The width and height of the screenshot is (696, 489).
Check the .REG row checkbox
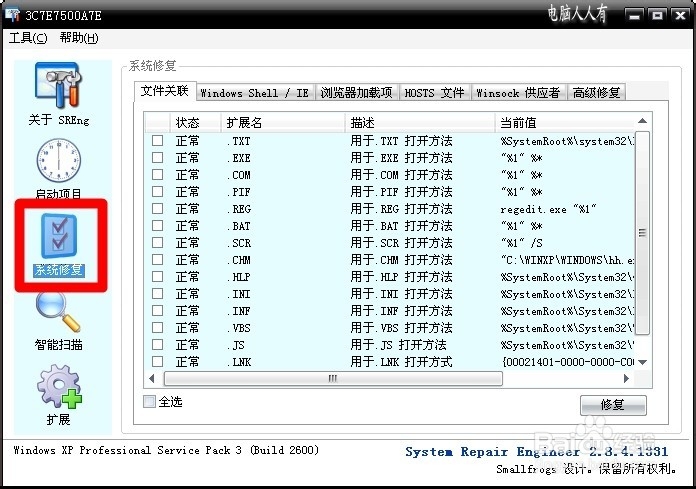157,209
